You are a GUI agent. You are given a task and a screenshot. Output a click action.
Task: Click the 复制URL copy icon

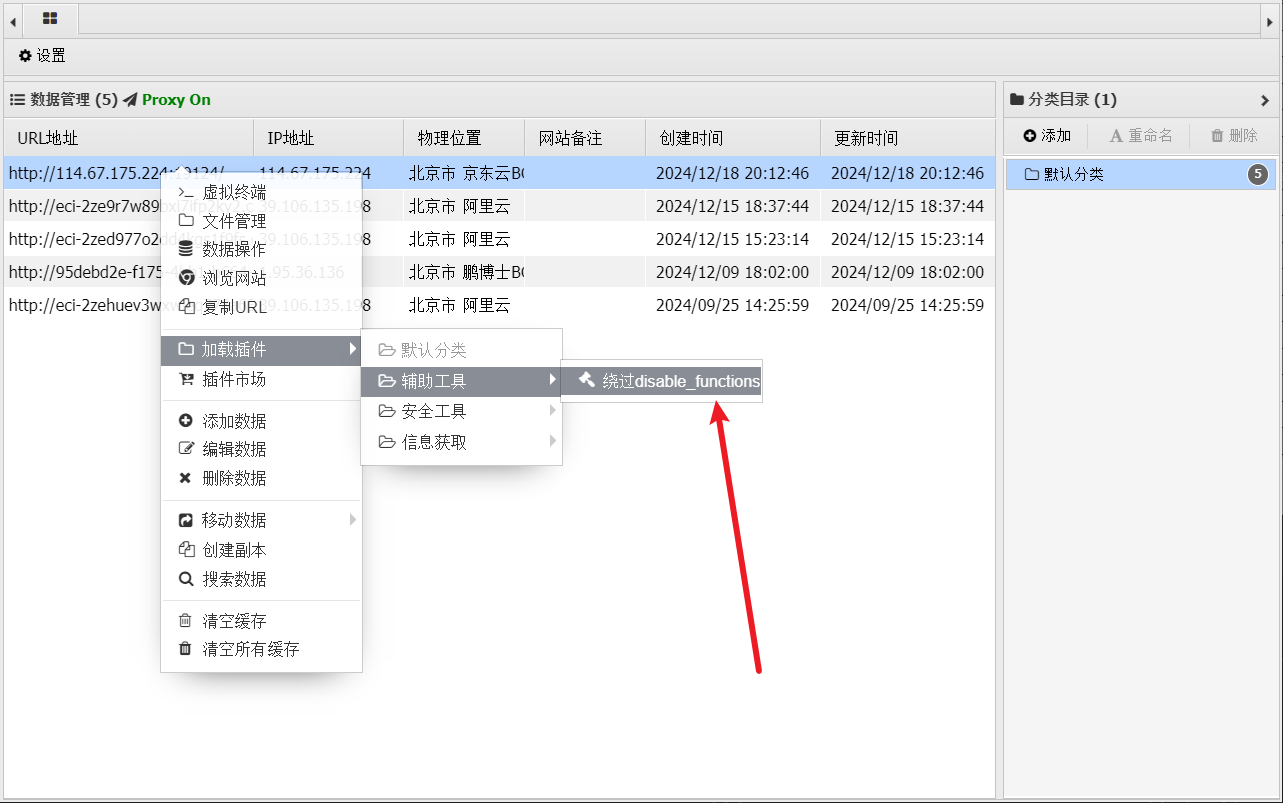pos(185,307)
